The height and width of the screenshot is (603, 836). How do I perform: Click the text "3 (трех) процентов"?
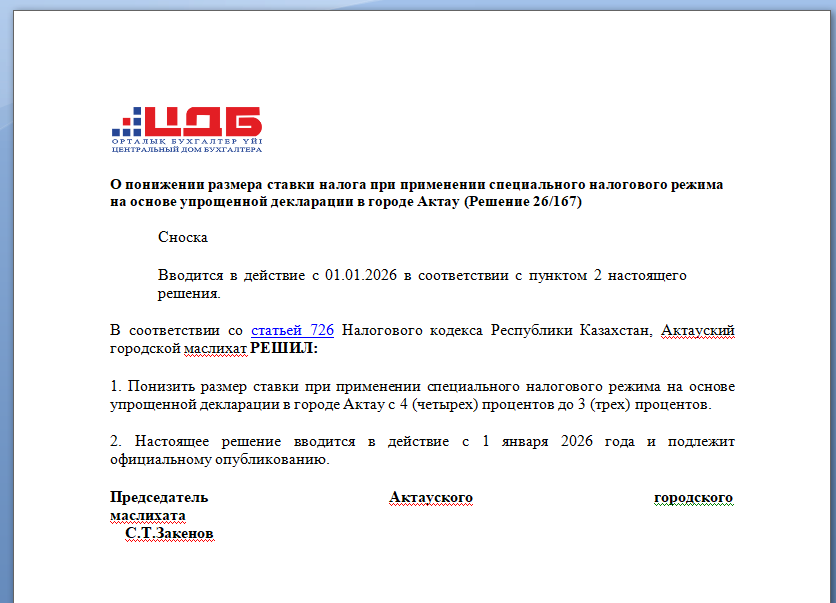[644, 405]
